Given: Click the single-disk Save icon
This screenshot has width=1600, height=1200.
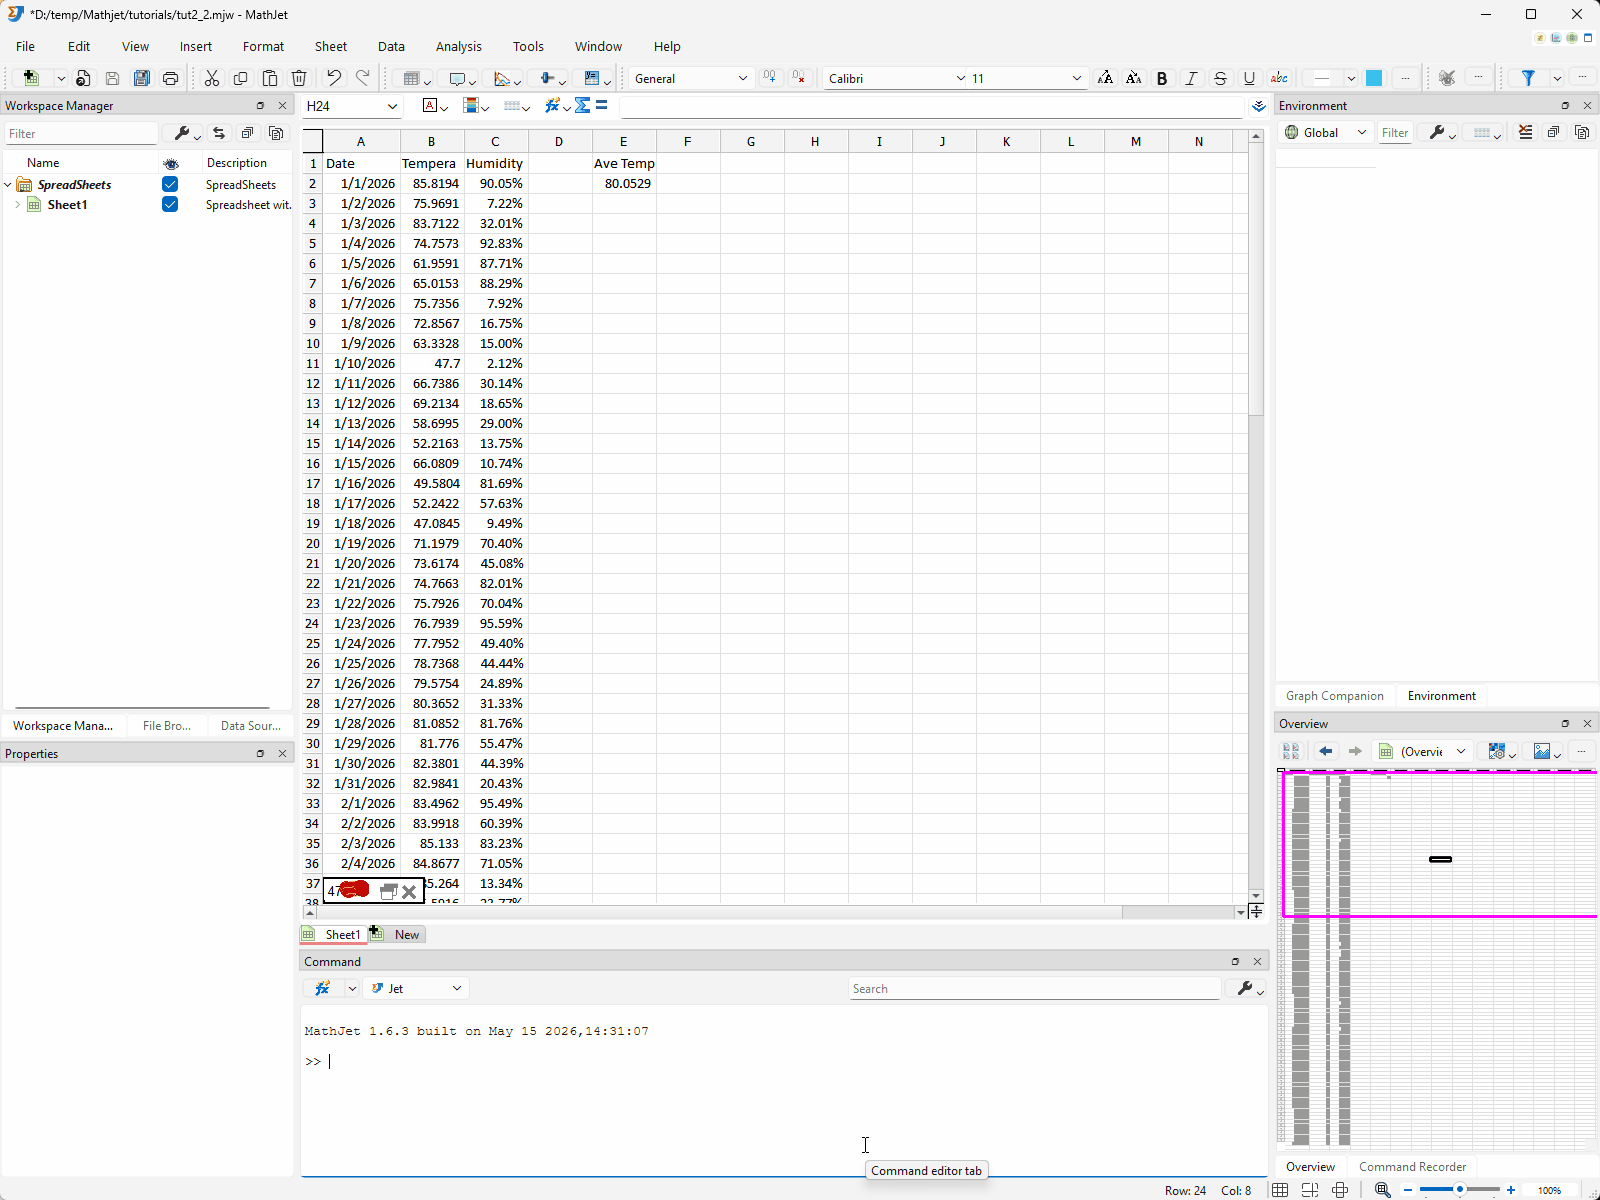Looking at the screenshot, I should coord(112,78).
